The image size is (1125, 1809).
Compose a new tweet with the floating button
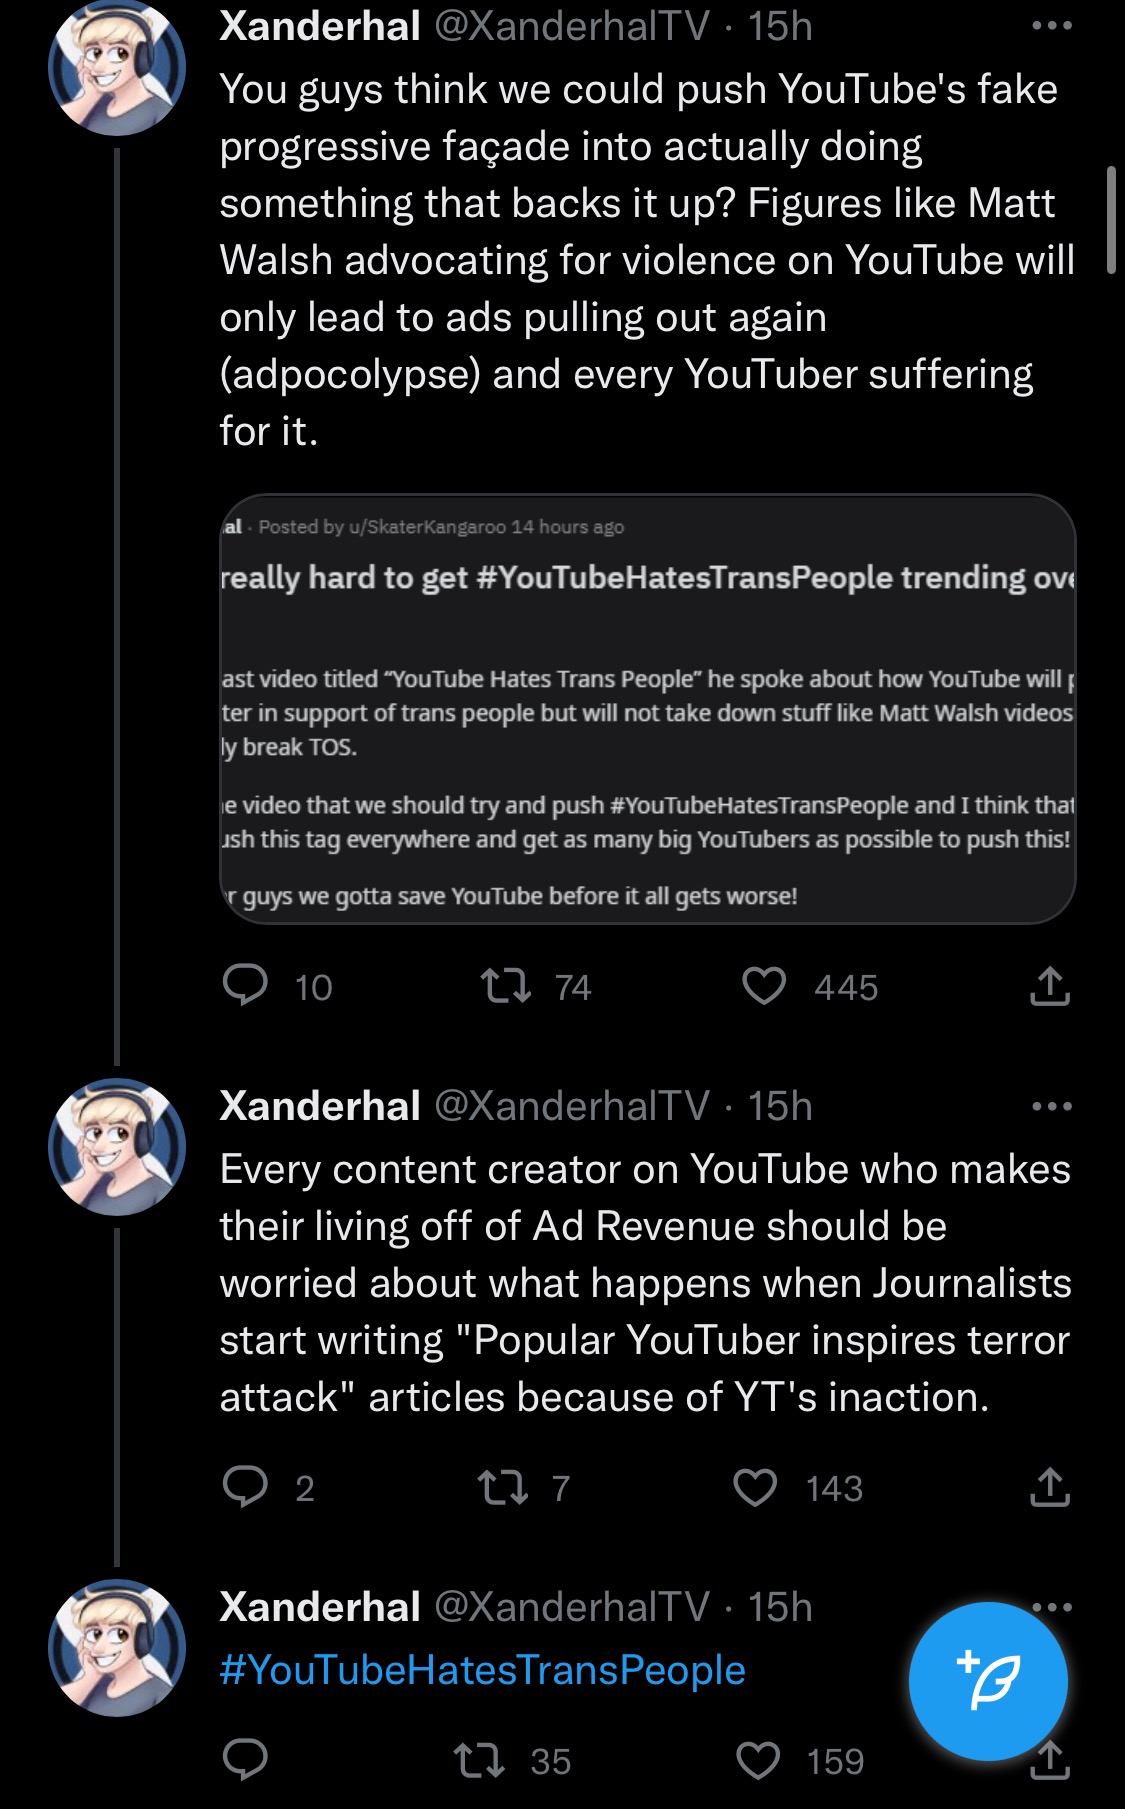(x=988, y=1680)
